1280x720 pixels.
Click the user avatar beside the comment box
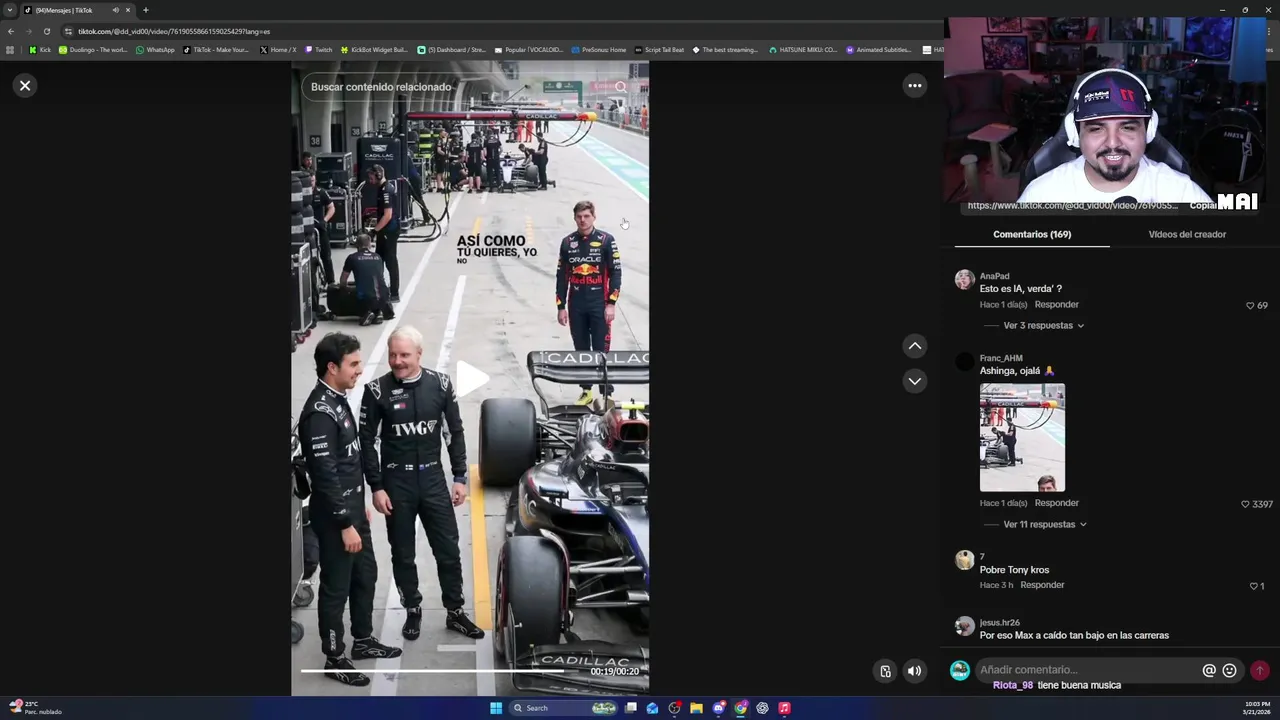tap(959, 670)
